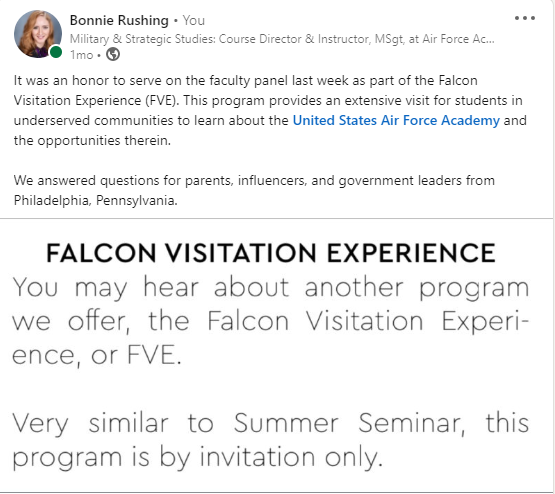Open the FALCON VISITATION EXPERIENCE document heading
Screen dimensions: 555x494
click(x=271, y=253)
